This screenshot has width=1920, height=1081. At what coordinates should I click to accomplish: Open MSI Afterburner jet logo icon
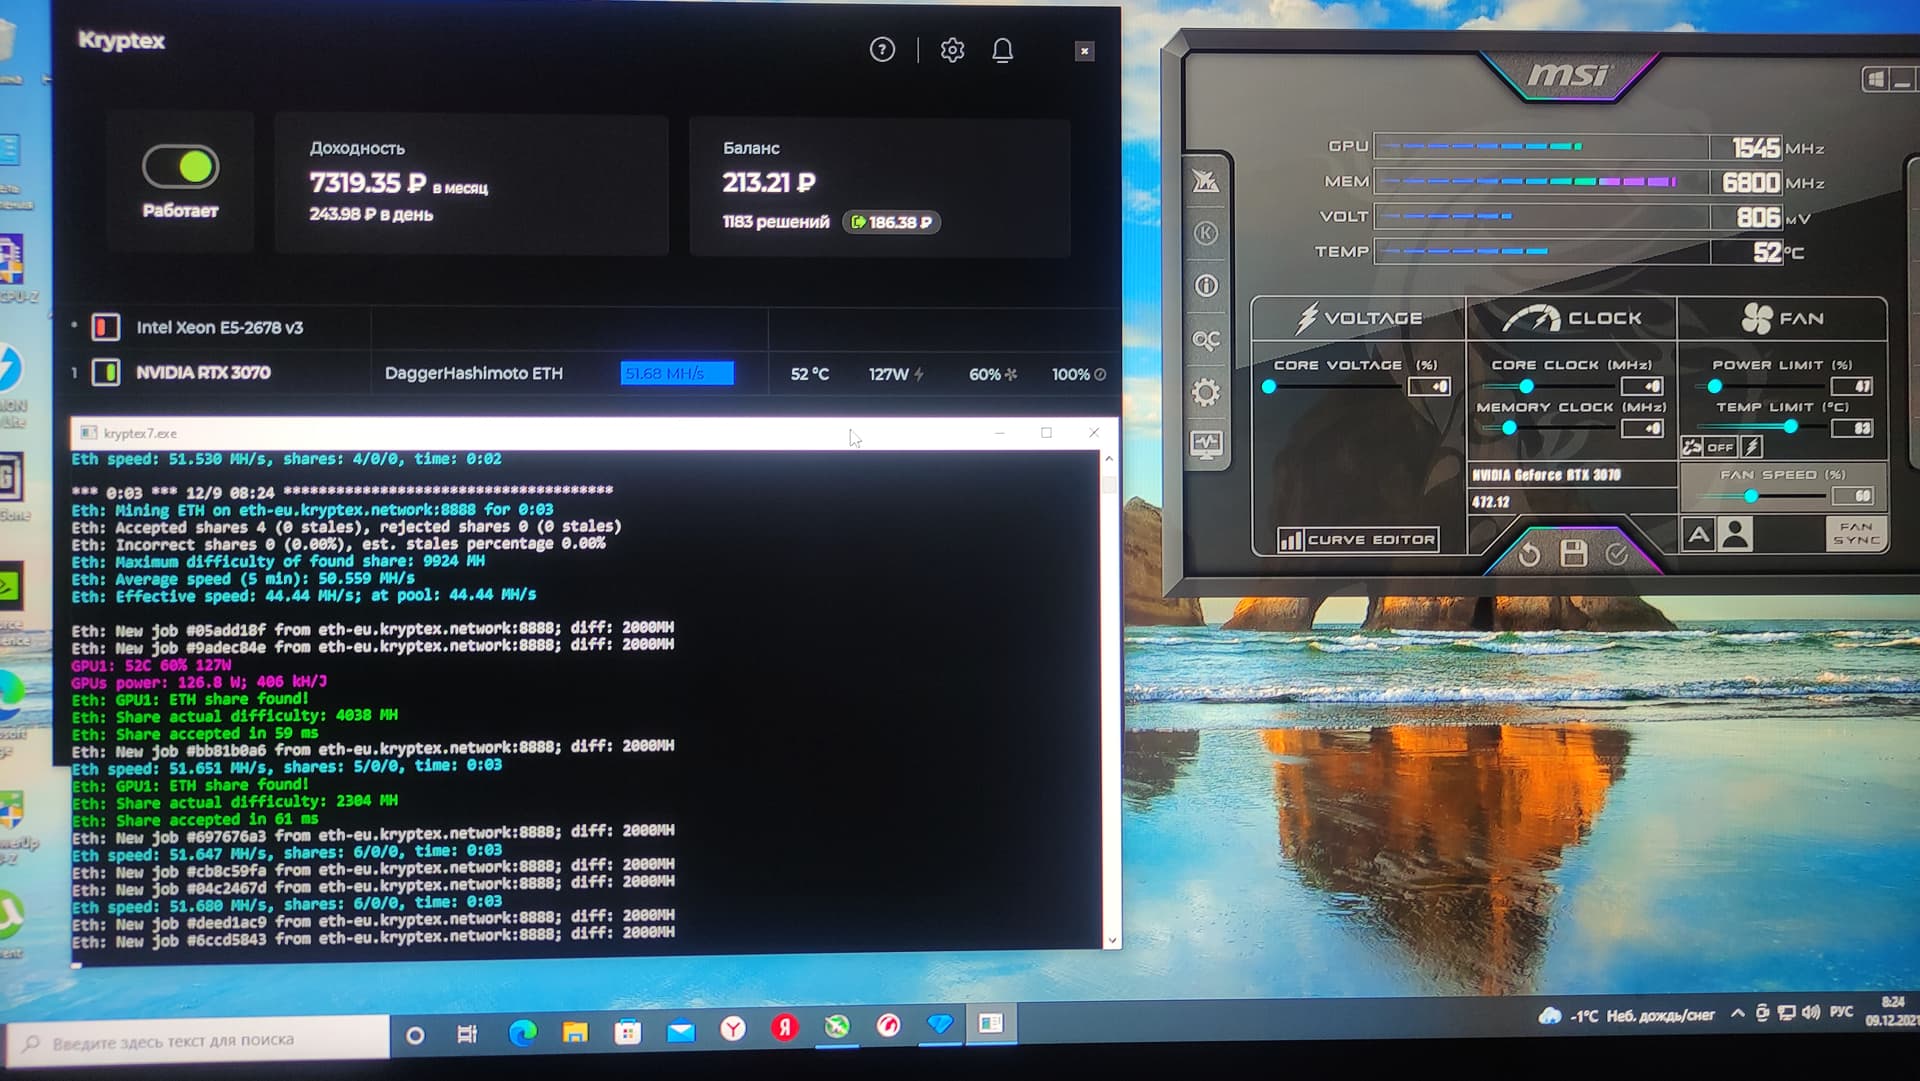[1205, 181]
